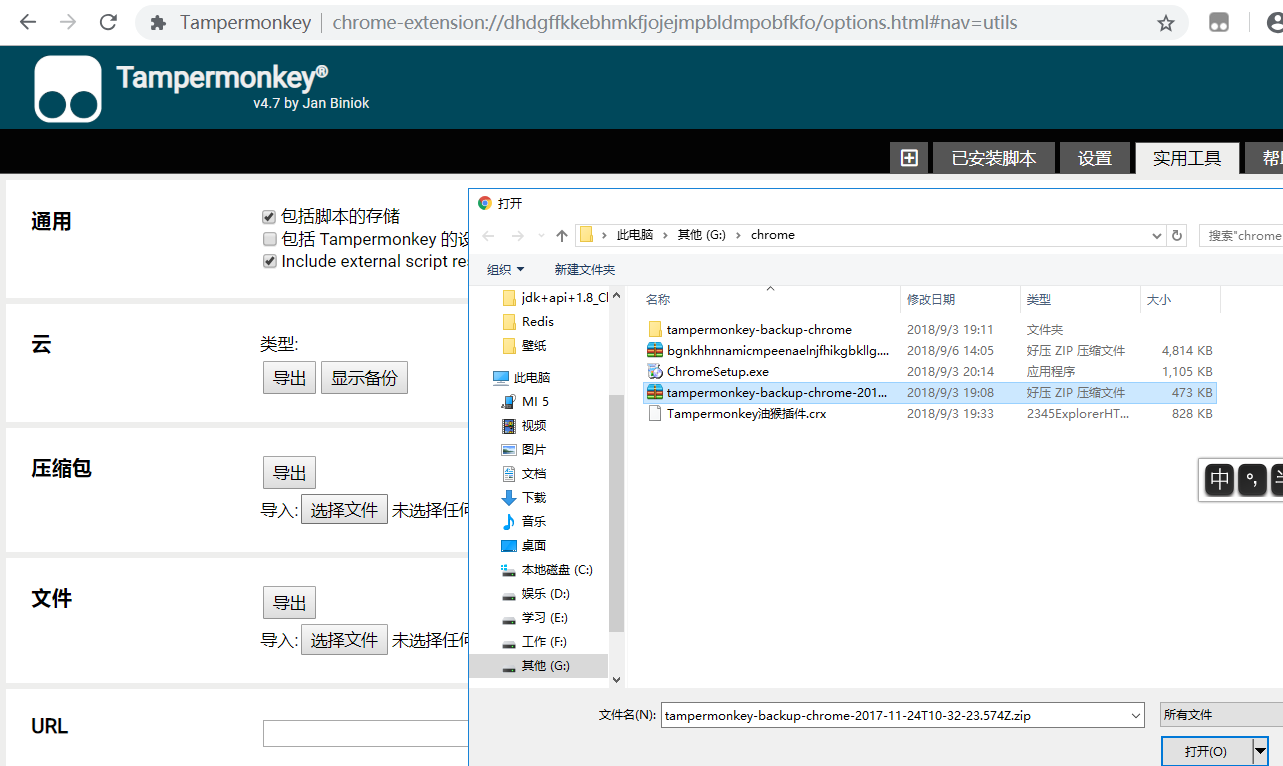Switch to the 设置 tab

coord(1095,158)
